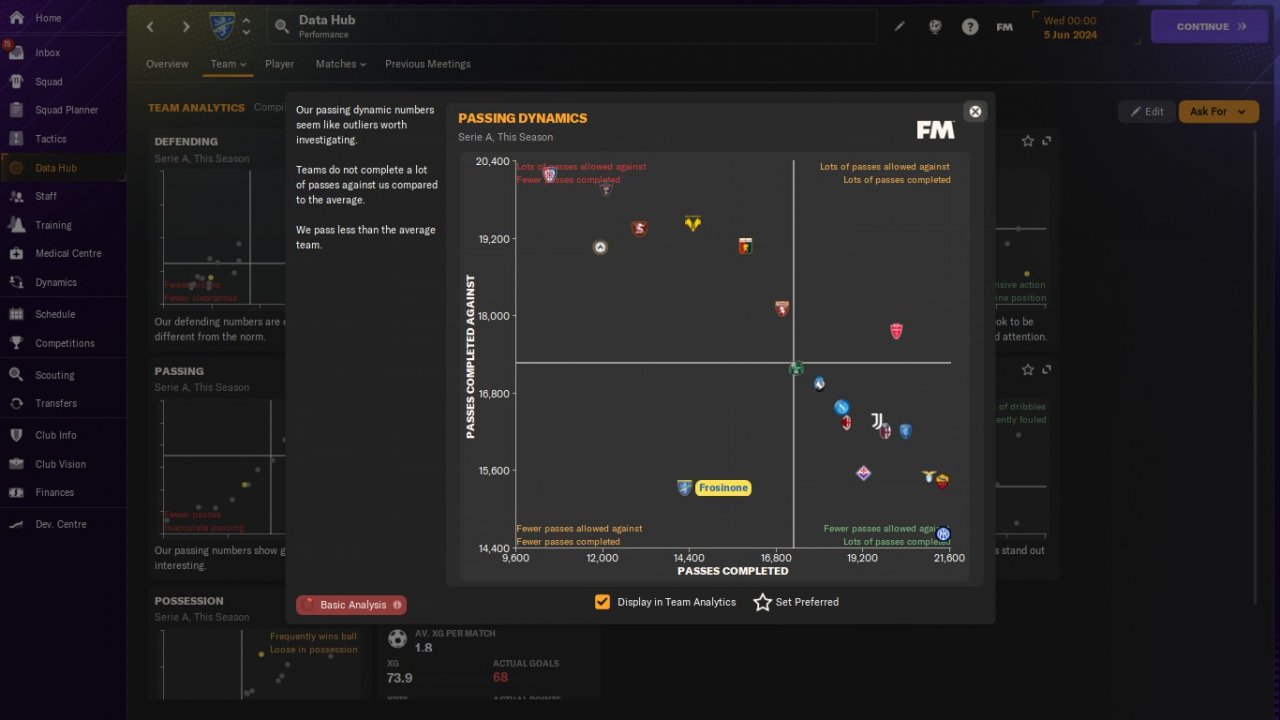The height and width of the screenshot is (720, 1280).
Task: Untick Display in Team Analytics checkbox
Action: (602, 602)
